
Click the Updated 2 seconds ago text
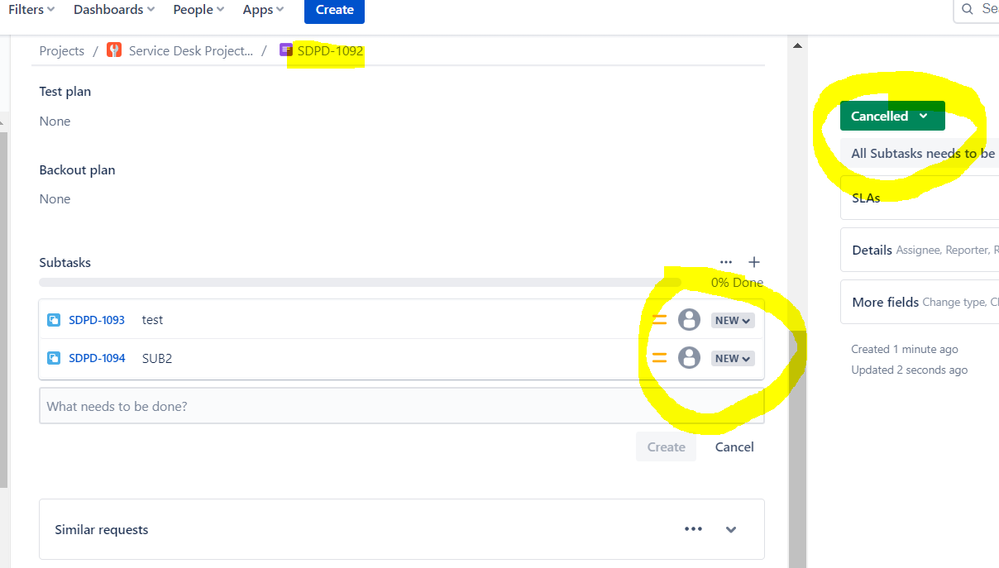pyautogui.click(x=909, y=370)
